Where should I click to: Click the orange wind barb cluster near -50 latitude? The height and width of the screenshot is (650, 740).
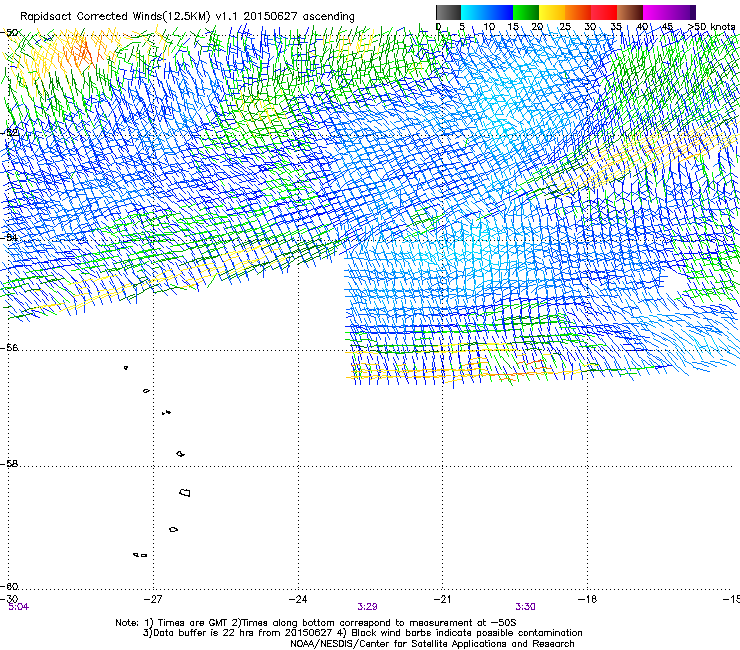tap(85, 53)
